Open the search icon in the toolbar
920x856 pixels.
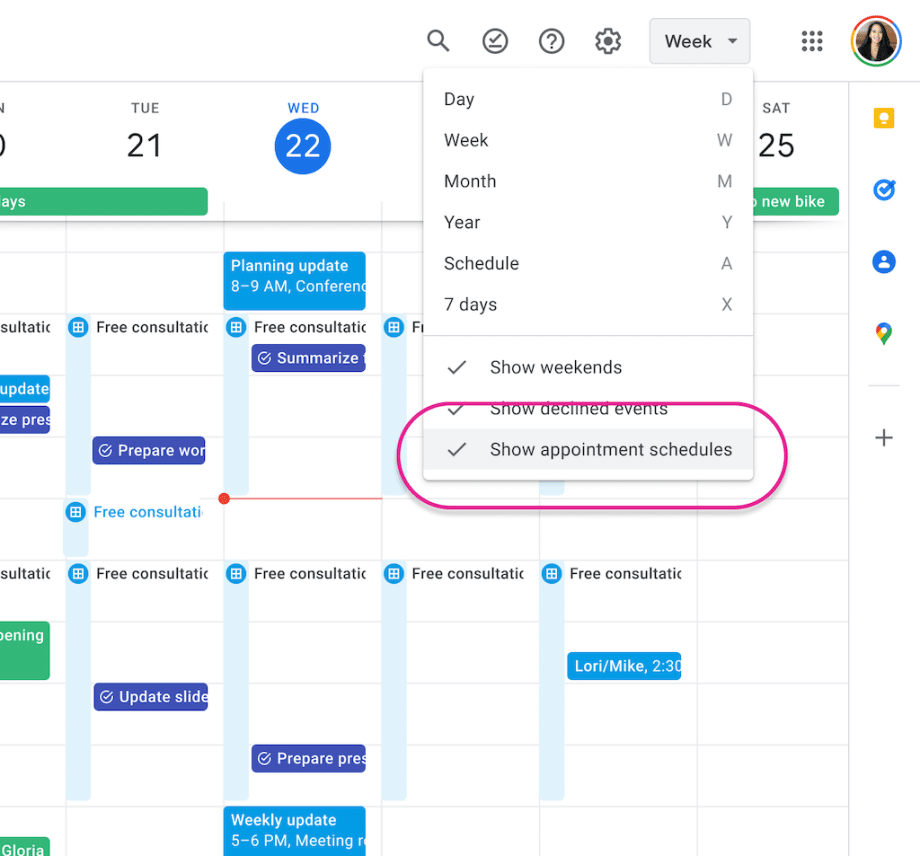pos(438,41)
